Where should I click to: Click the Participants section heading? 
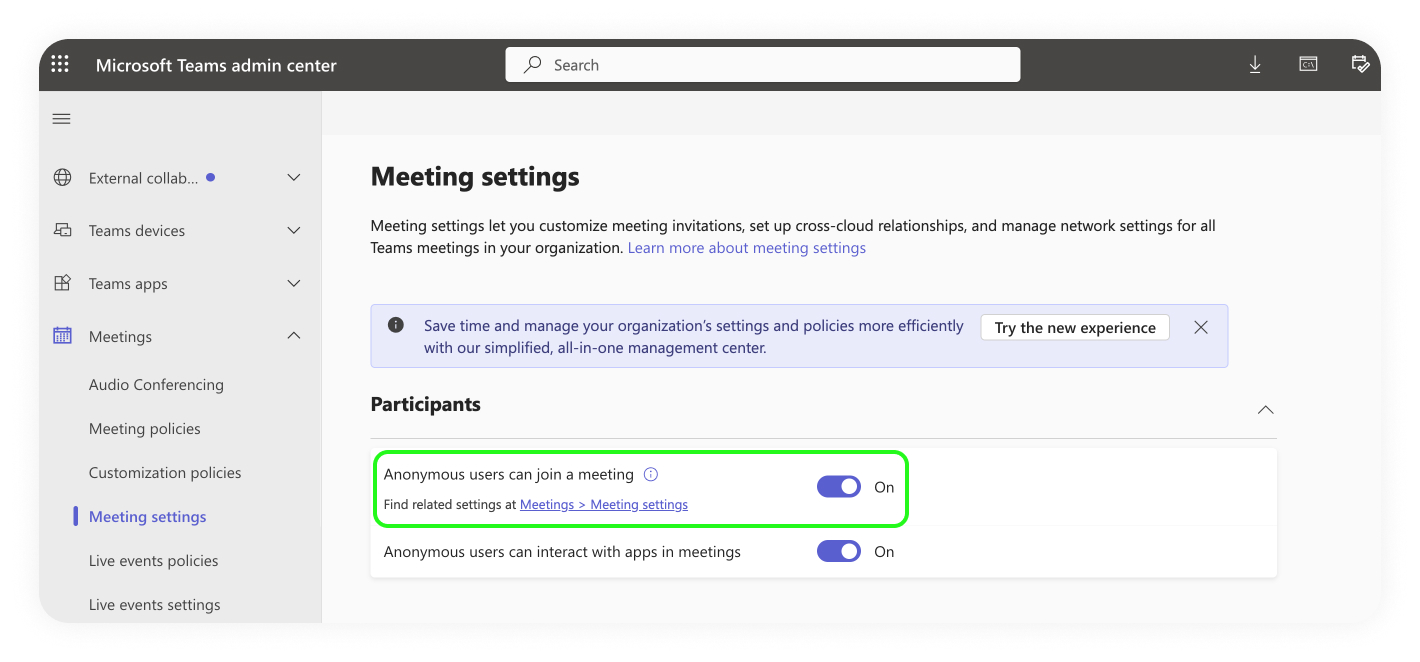426,404
